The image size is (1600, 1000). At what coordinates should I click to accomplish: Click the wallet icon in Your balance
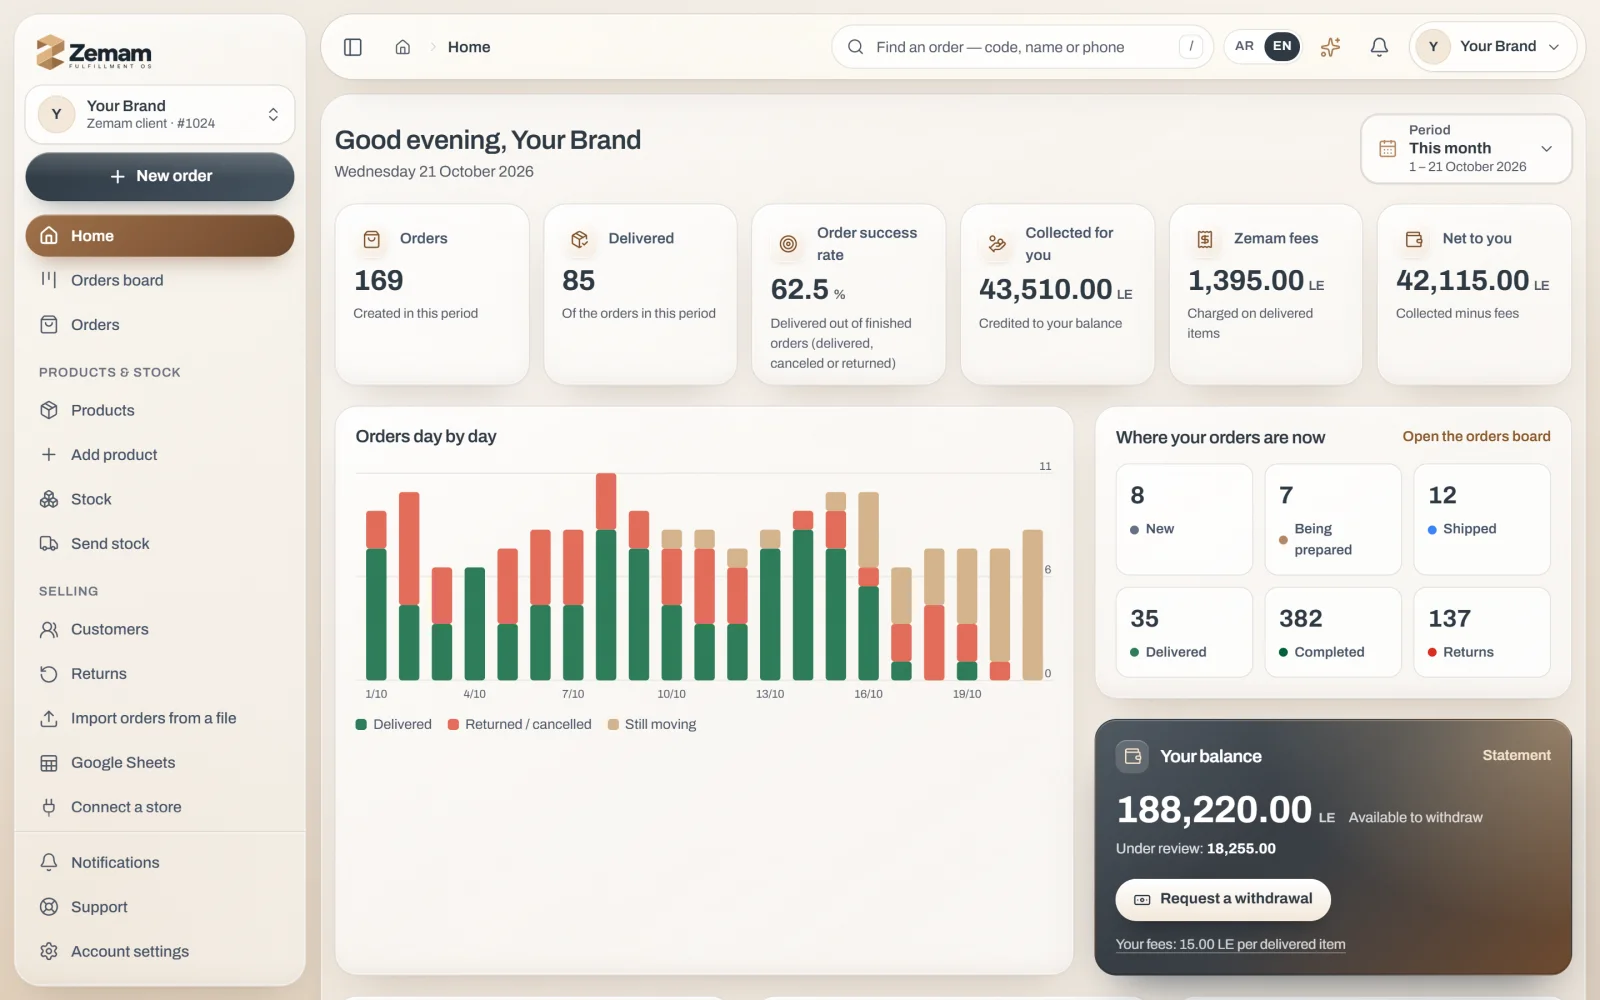tap(1133, 756)
